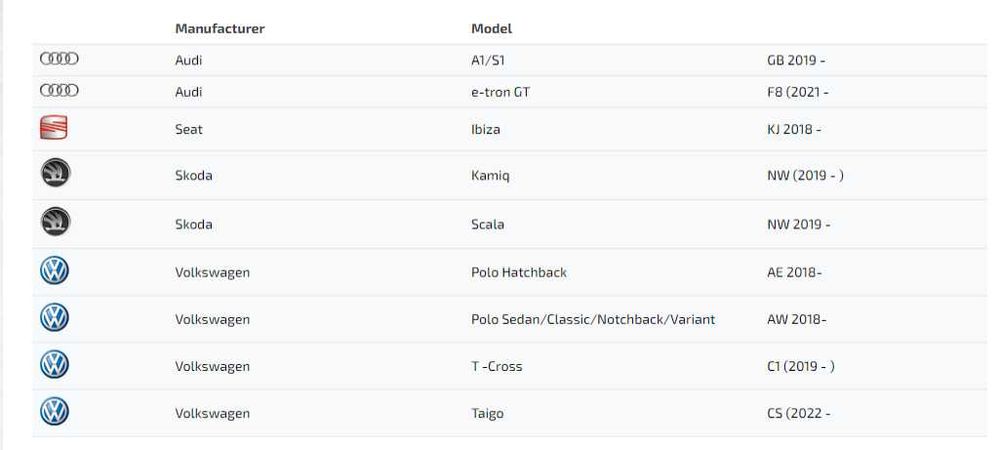Click the Audi logo beside e-tron GT
The image size is (1000, 450).
58,92
